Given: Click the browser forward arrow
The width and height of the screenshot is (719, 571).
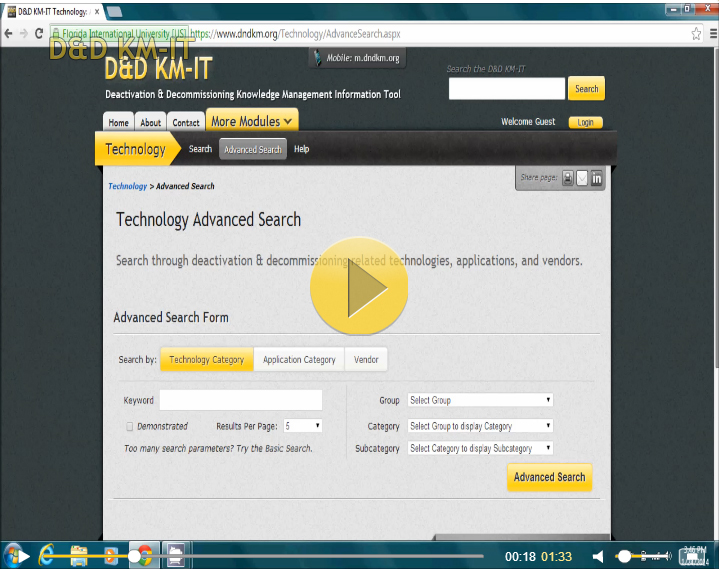Looking at the screenshot, I should click(24, 33).
